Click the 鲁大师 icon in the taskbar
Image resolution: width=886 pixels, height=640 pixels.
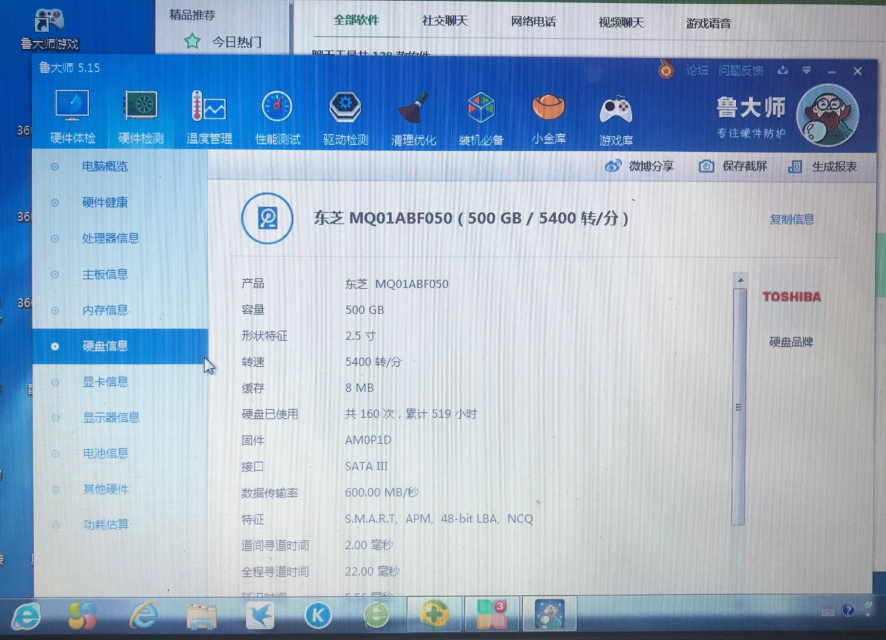pyautogui.click(x=550, y=613)
